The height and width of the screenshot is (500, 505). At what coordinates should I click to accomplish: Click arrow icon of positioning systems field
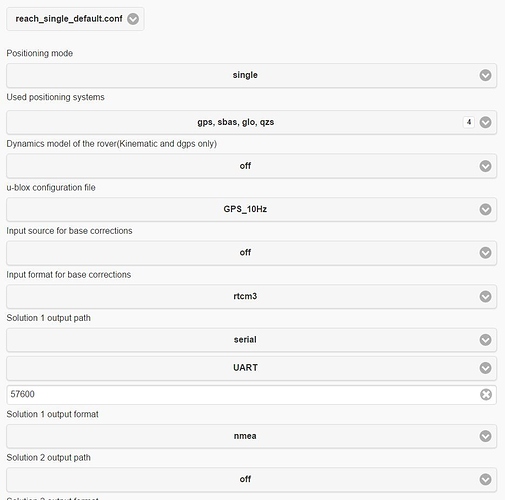click(485, 122)
